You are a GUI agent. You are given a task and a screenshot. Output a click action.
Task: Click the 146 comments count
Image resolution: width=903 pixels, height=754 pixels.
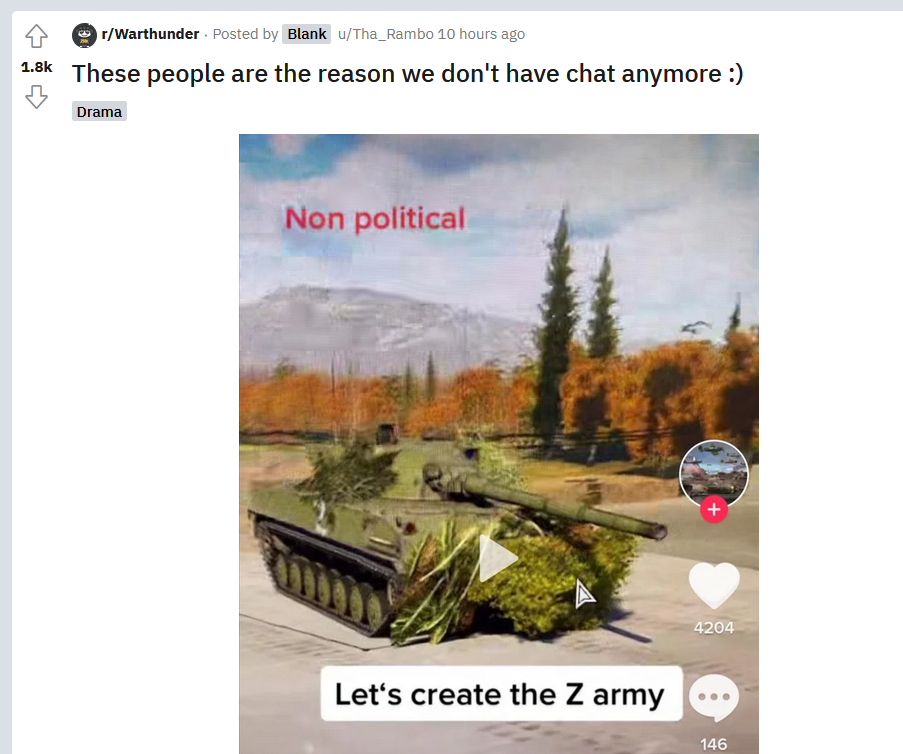(x=714, y=744)
